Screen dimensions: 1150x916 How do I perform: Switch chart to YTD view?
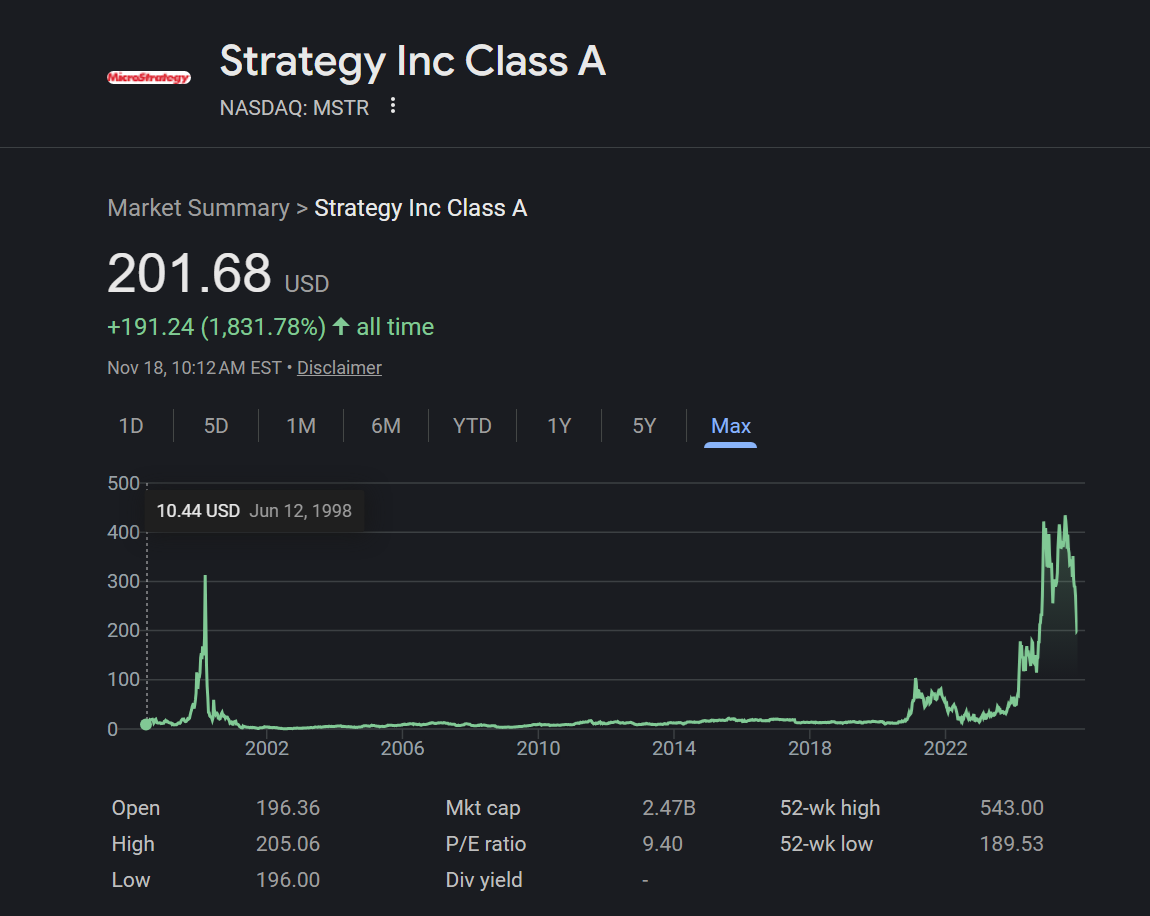tap(472, 426)
